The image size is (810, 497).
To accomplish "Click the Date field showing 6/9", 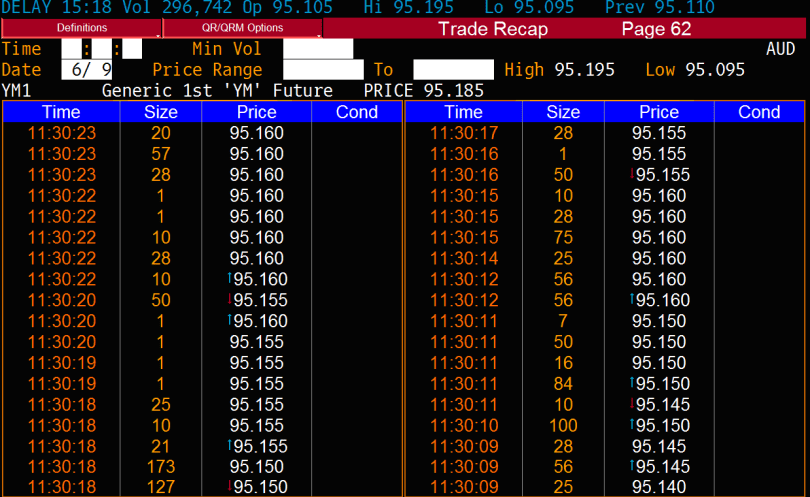I will click(88, 70).
